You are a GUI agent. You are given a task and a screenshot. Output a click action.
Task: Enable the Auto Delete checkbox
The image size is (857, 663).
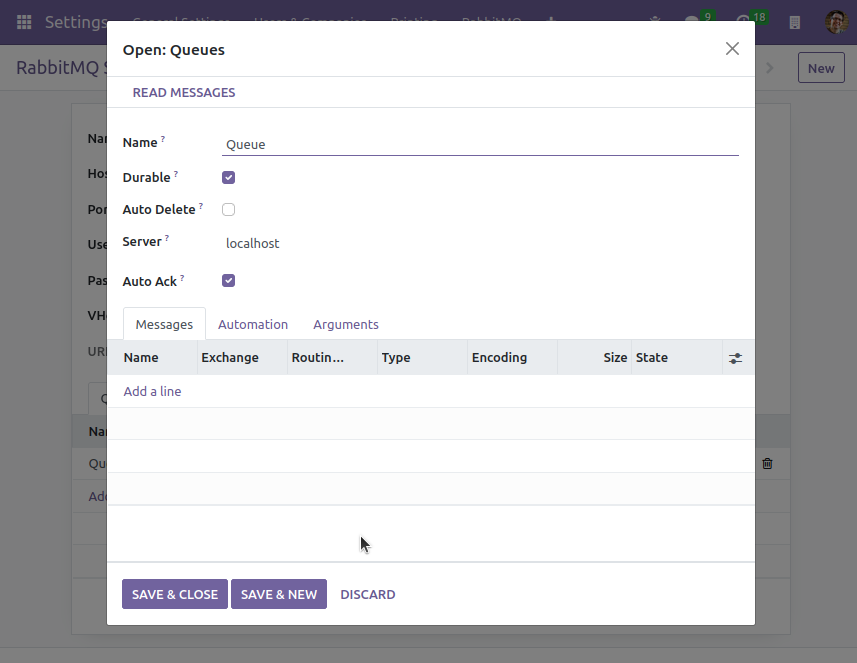point(228,210)
